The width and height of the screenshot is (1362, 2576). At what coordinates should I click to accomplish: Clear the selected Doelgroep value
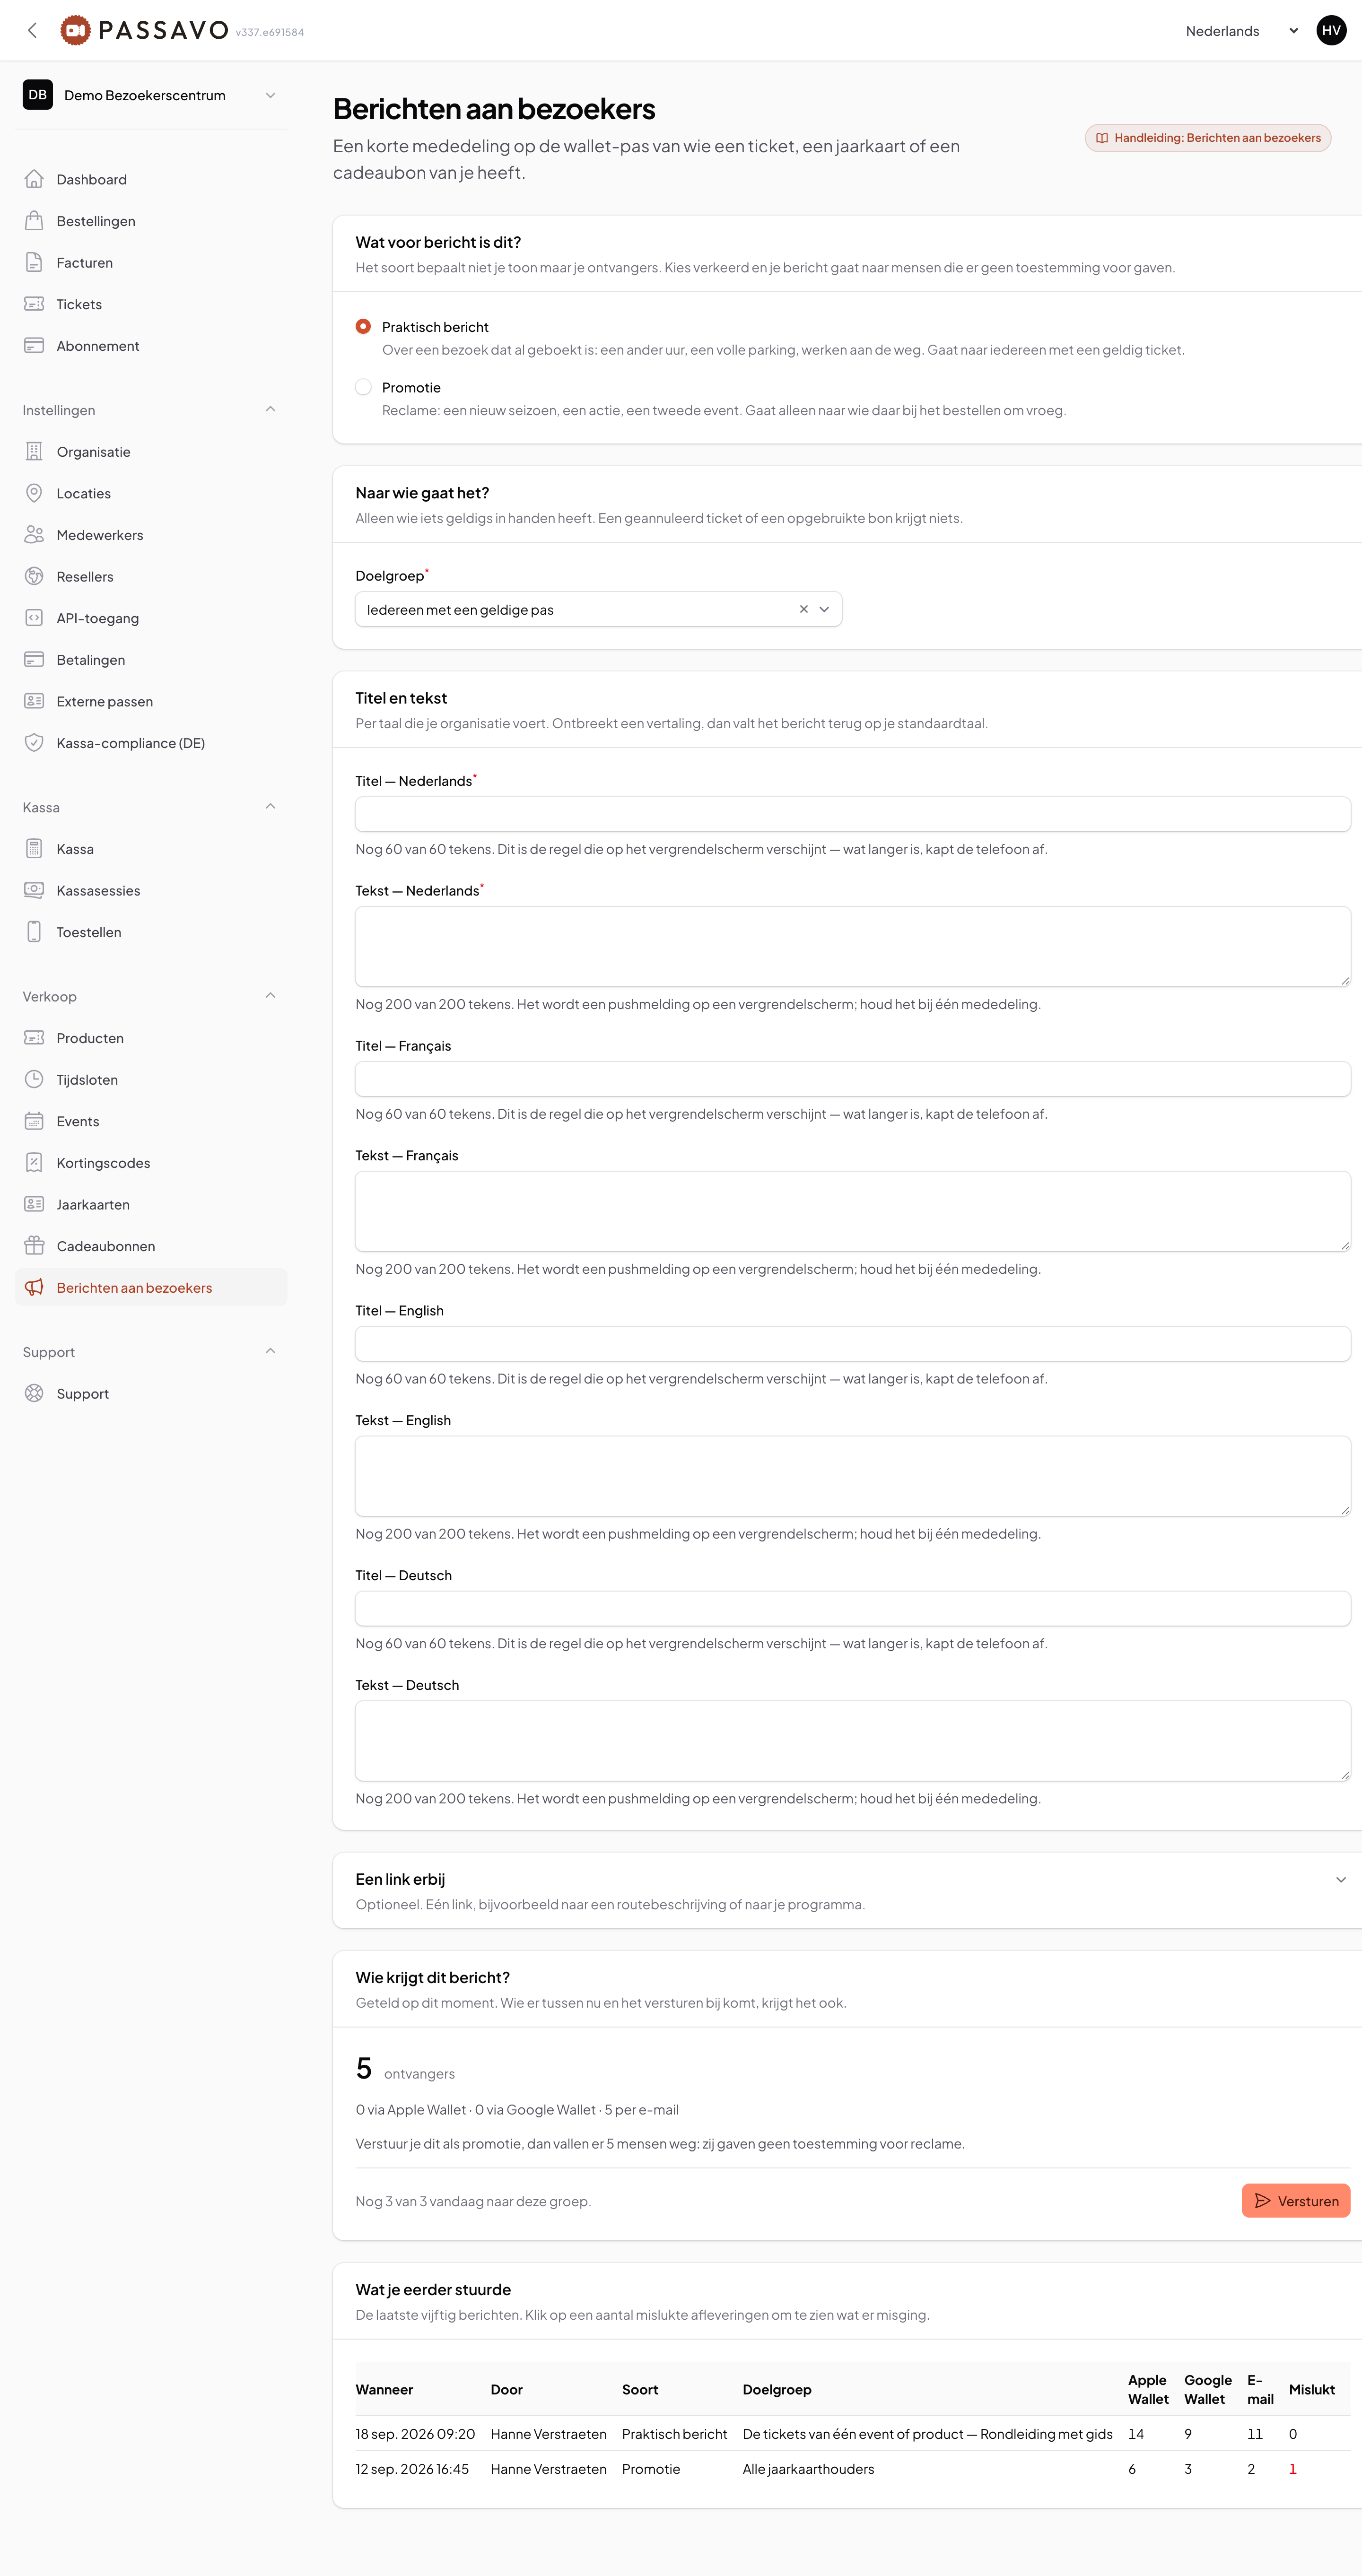point(803,609)
